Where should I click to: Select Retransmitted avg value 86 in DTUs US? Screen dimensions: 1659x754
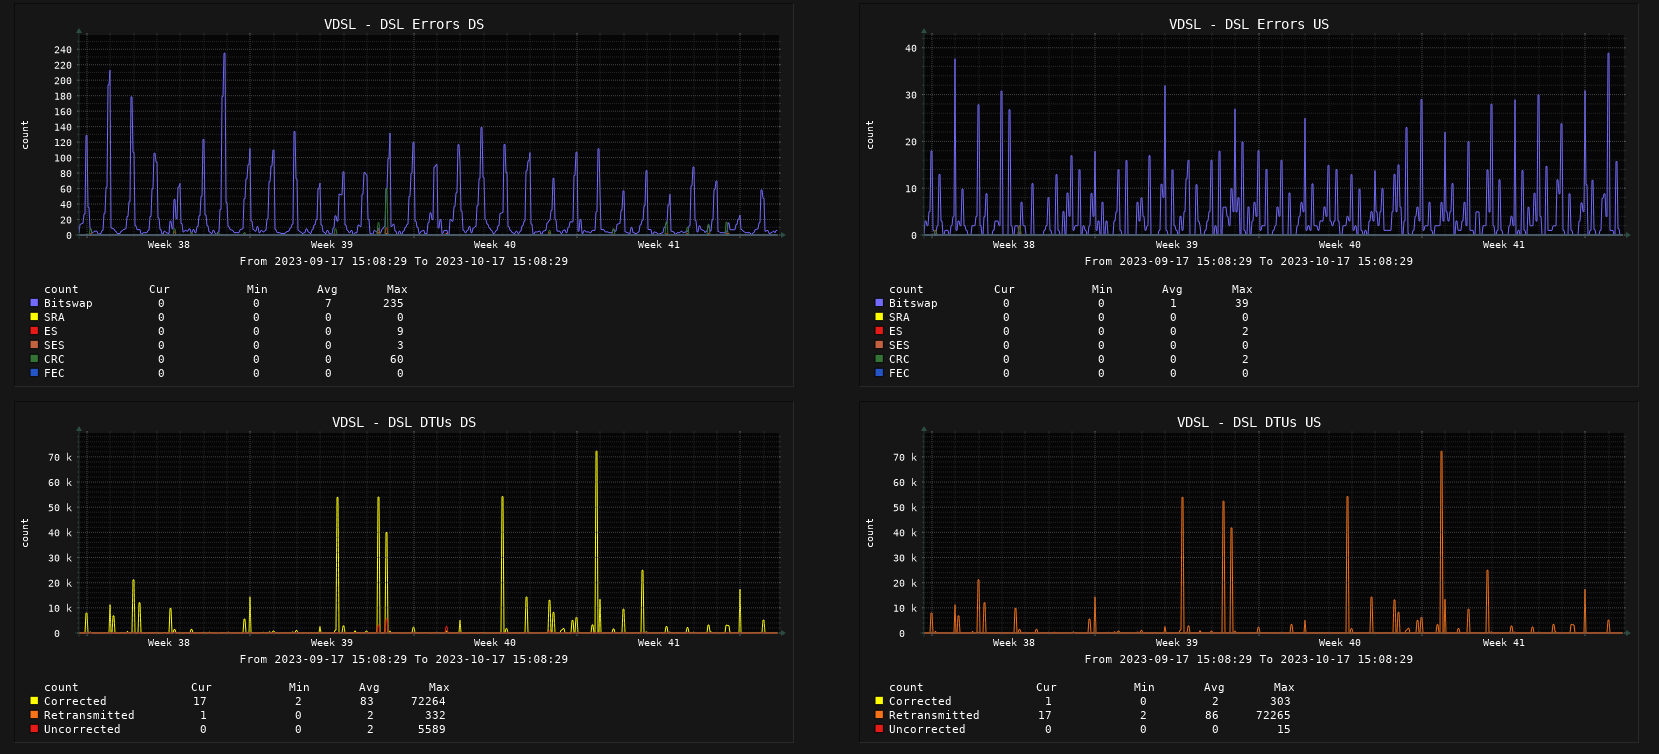(1212, 715)
